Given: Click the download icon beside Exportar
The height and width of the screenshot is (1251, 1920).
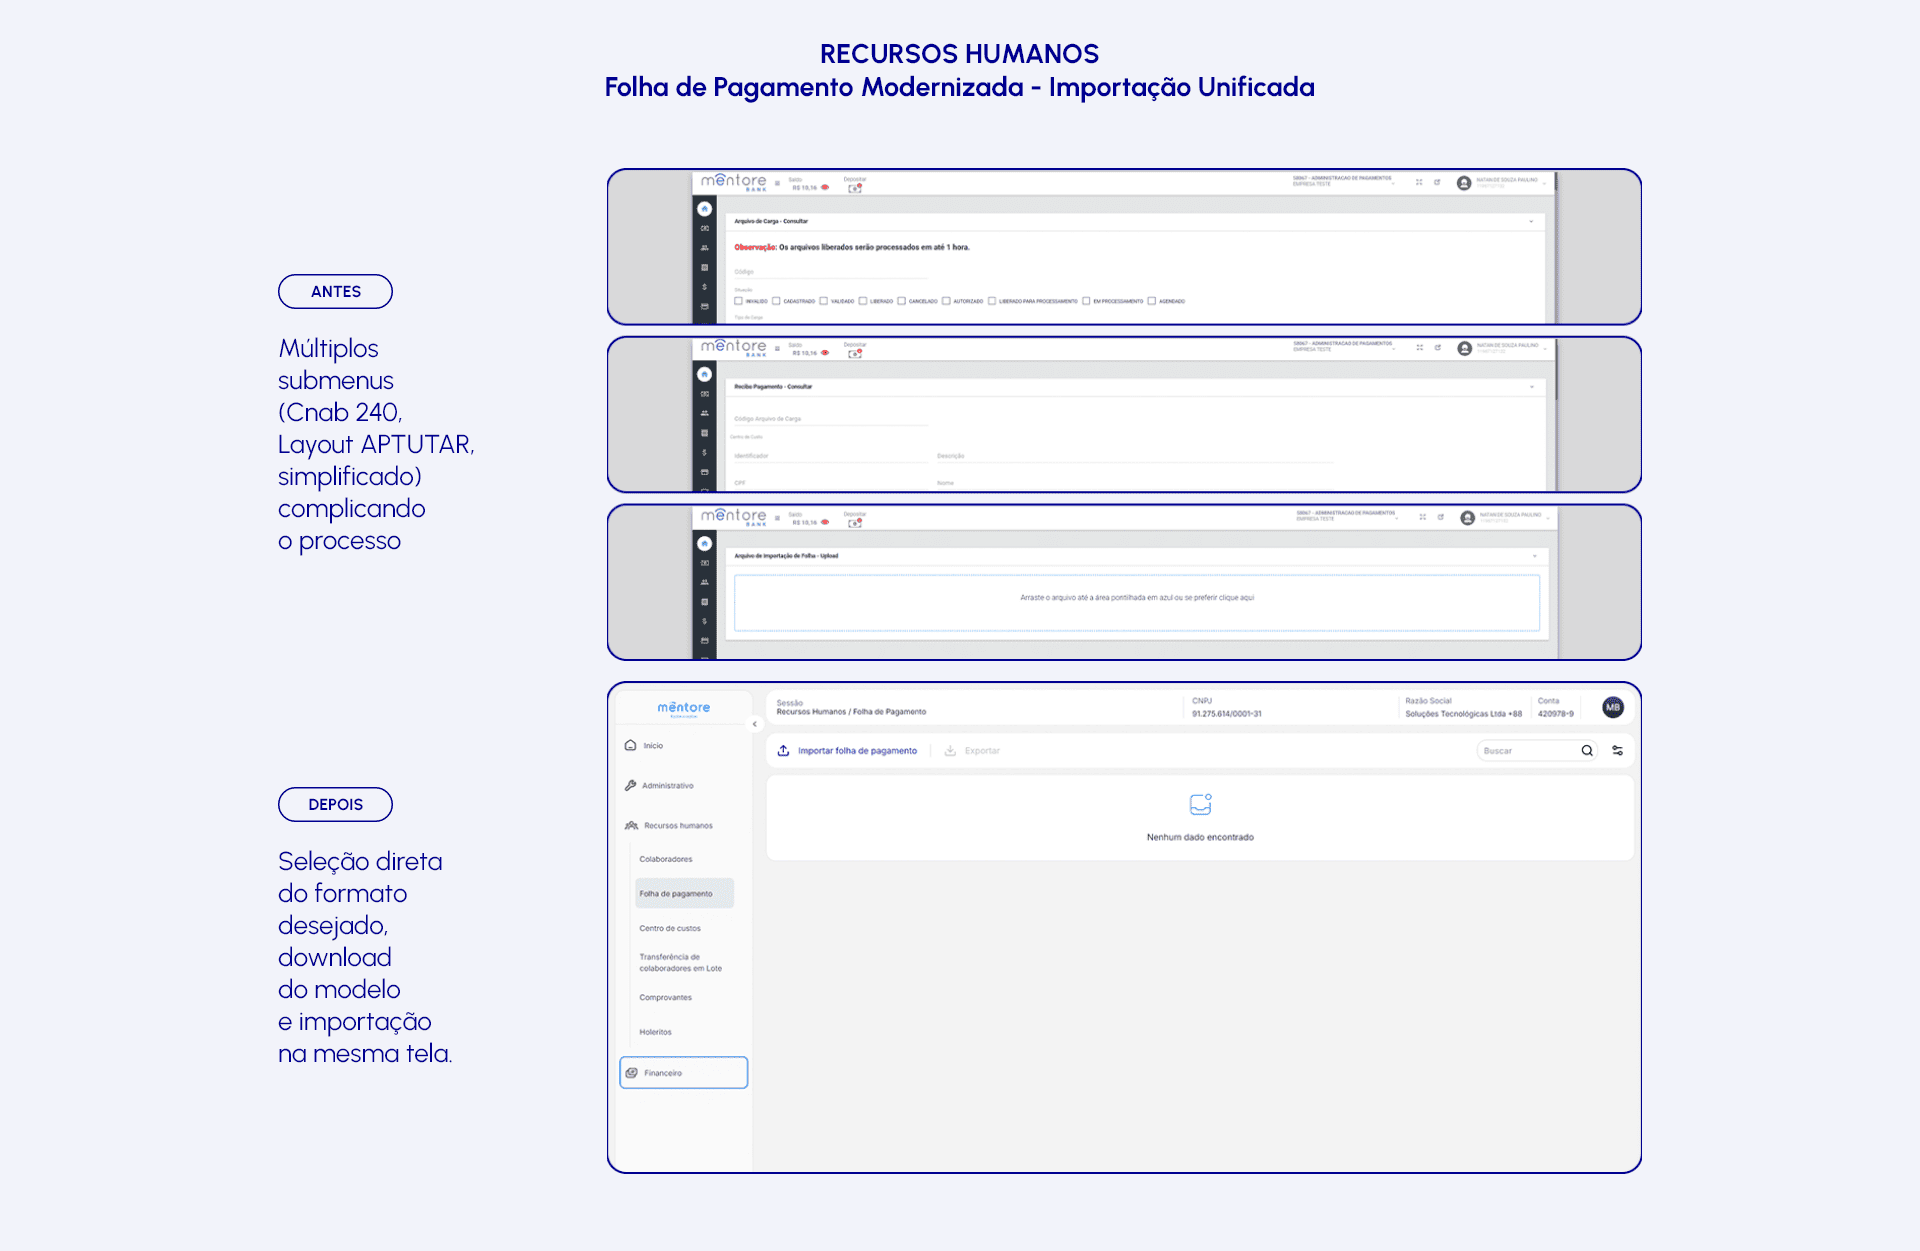Looking at the screenshot, I should click(950, 750).
